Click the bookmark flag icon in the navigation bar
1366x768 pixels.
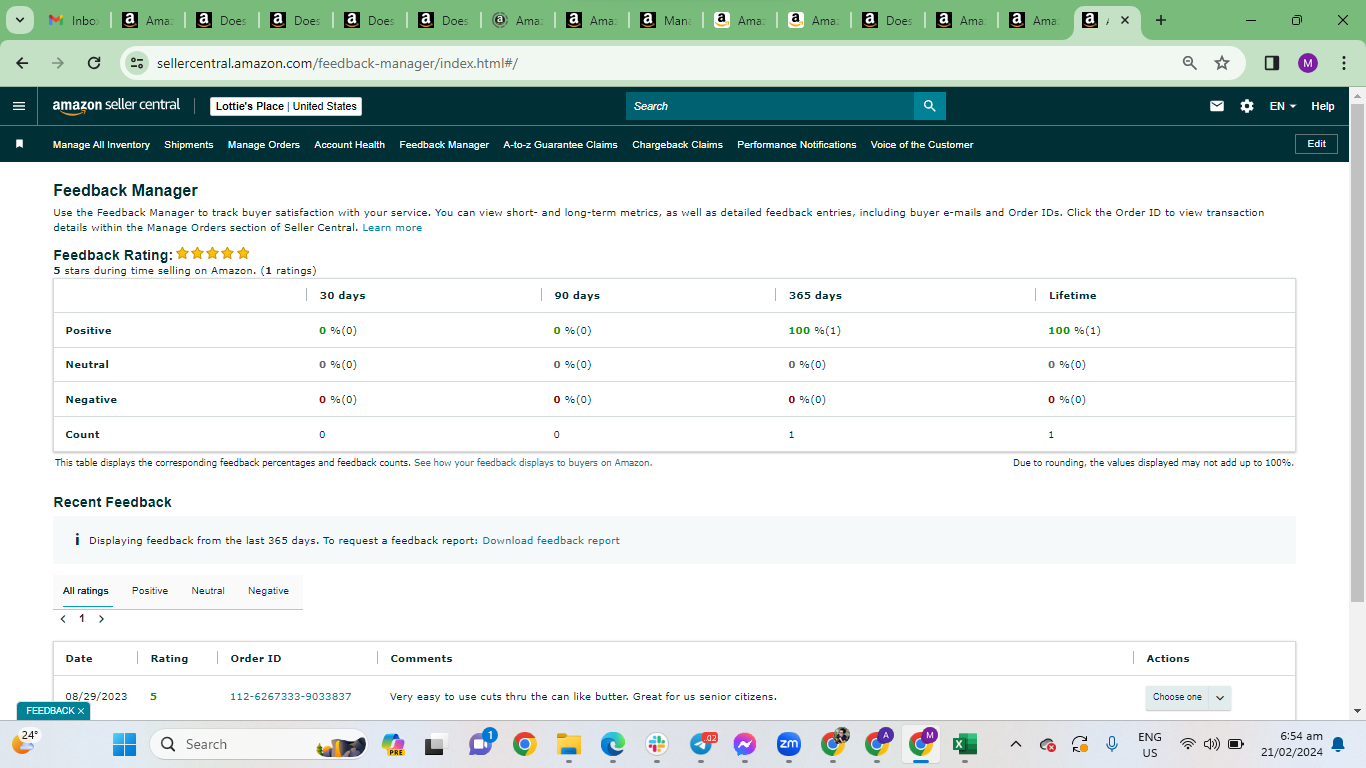[19, 144]
